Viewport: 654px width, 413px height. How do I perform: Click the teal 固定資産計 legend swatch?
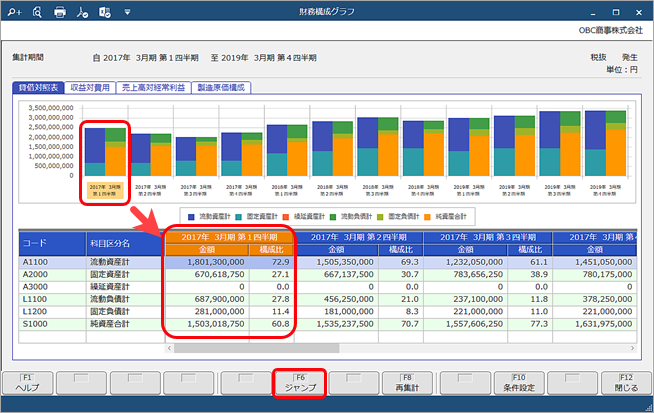(239, 217)
